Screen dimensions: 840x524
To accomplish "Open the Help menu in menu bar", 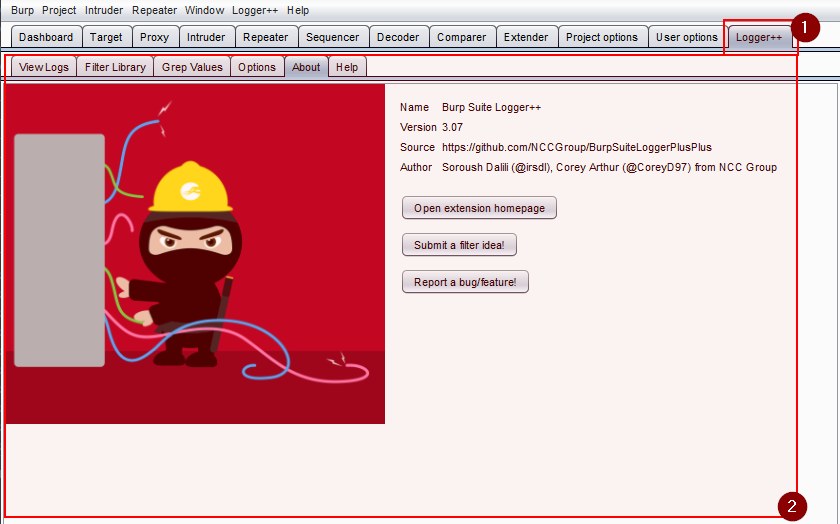I will (x=298, y=10).
